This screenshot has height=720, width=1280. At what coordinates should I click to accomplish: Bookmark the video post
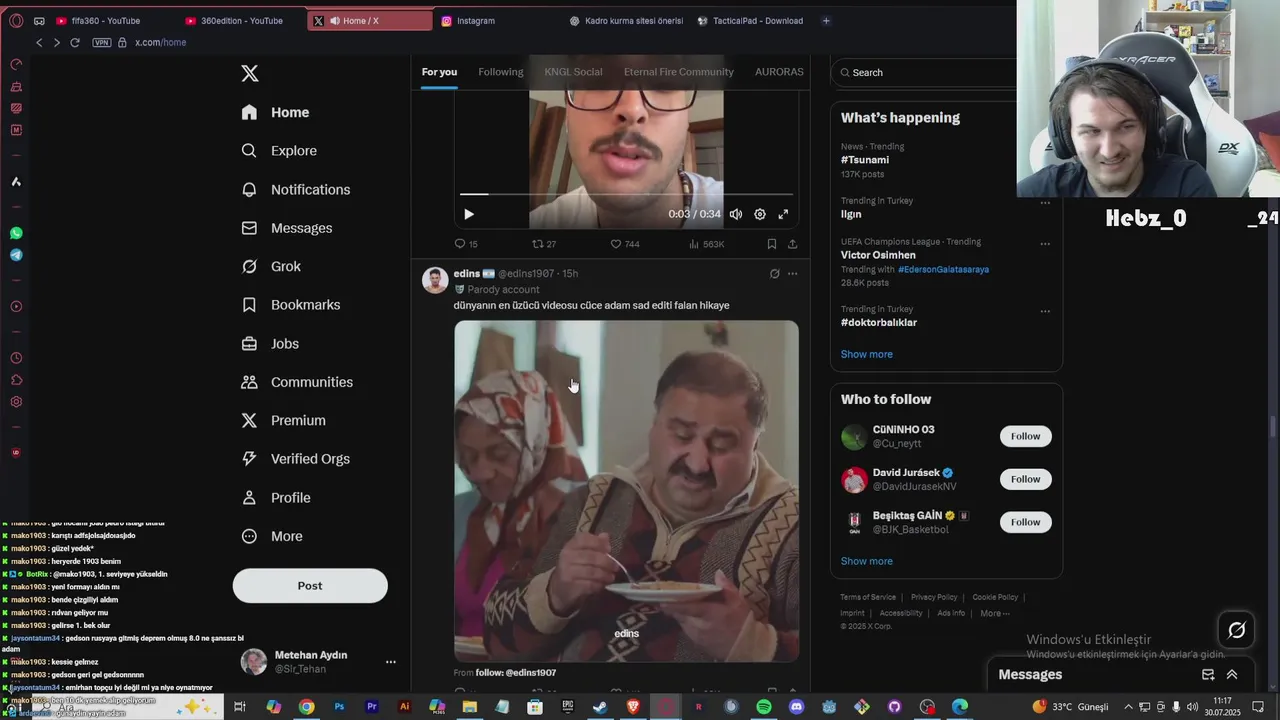[771, 244]
